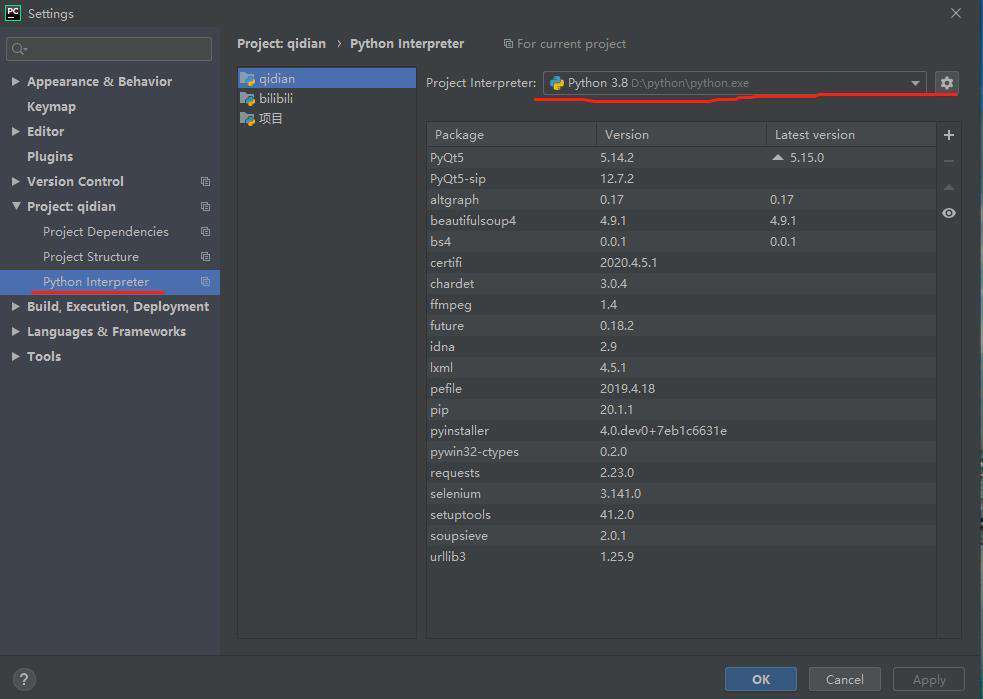Sort by Latest version column header

click(x=851, y=135)
